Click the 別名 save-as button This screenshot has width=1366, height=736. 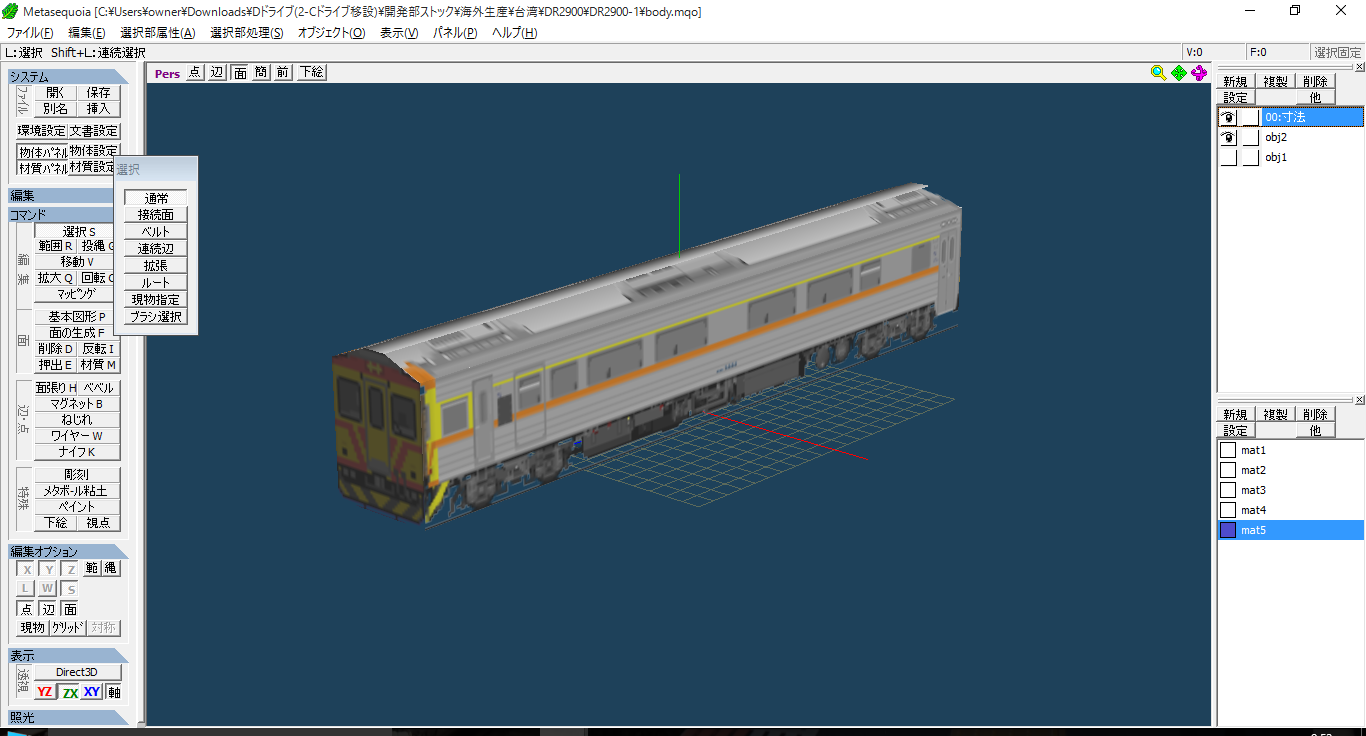55,108
